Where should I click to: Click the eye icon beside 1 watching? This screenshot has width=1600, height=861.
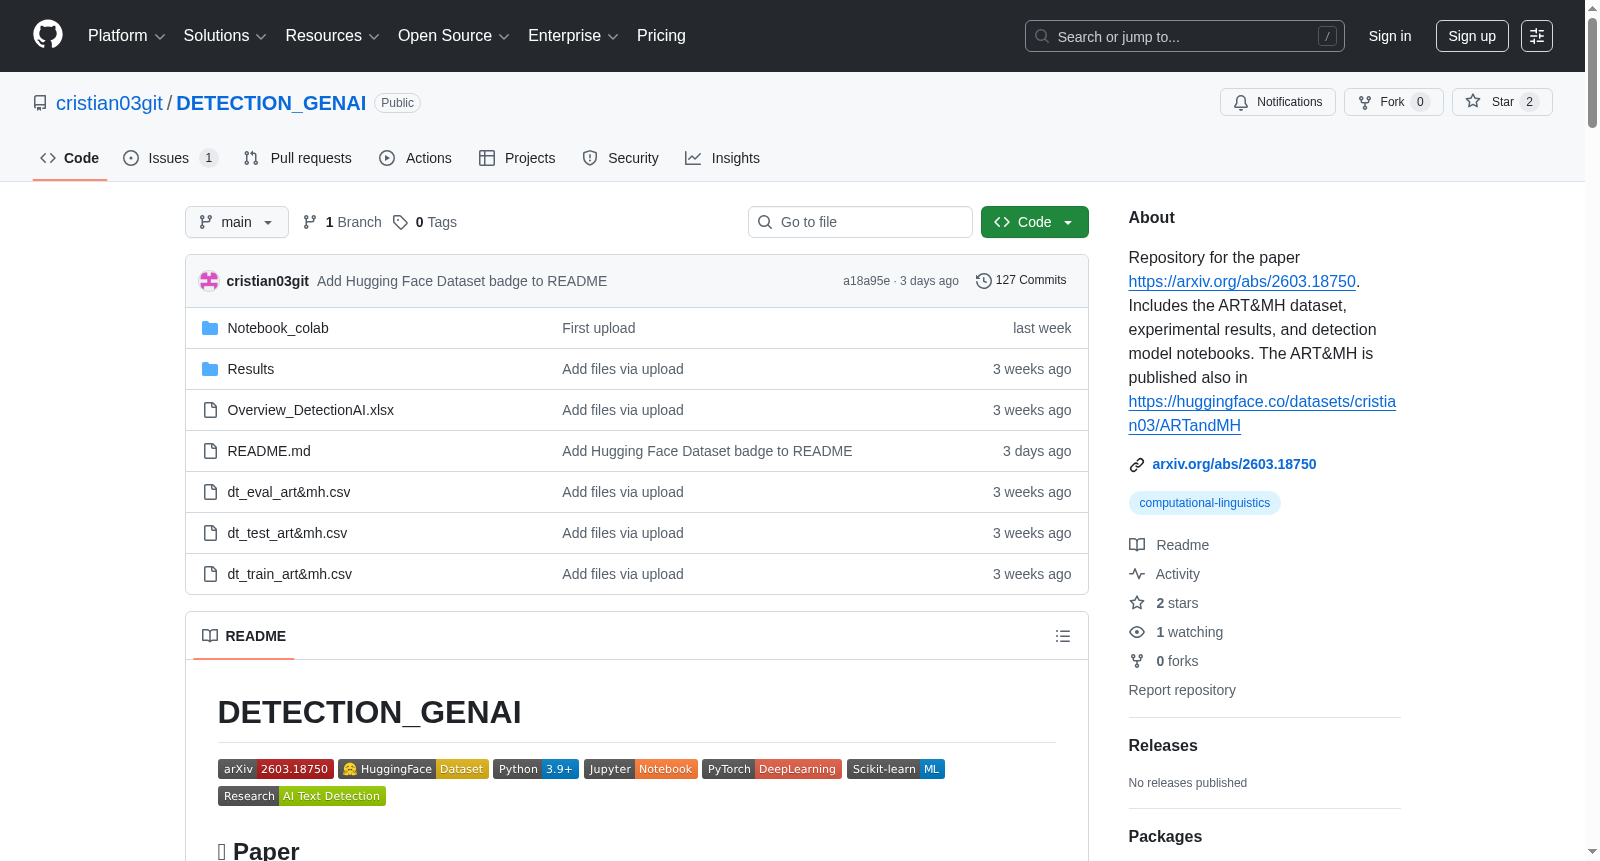[1137, 632]
